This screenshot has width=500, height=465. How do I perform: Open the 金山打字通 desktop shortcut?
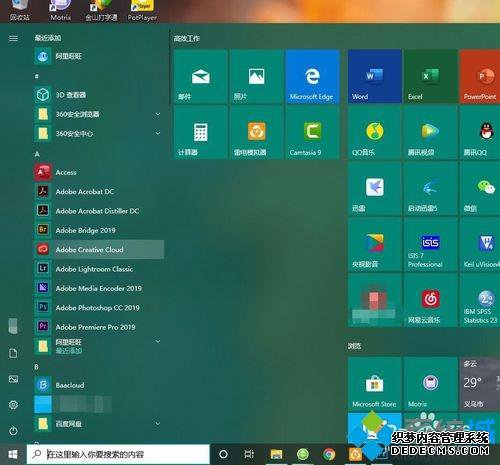101,10
